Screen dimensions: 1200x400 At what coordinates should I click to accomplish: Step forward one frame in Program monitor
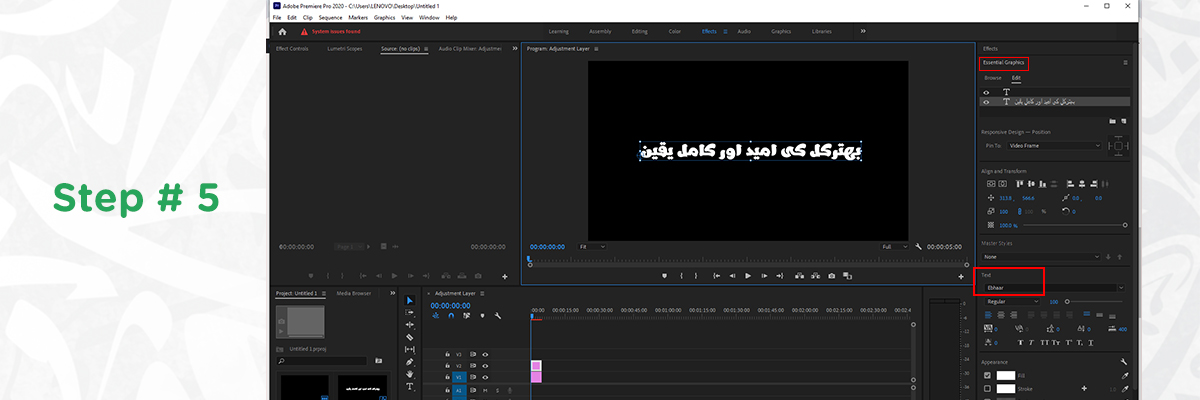765,275
